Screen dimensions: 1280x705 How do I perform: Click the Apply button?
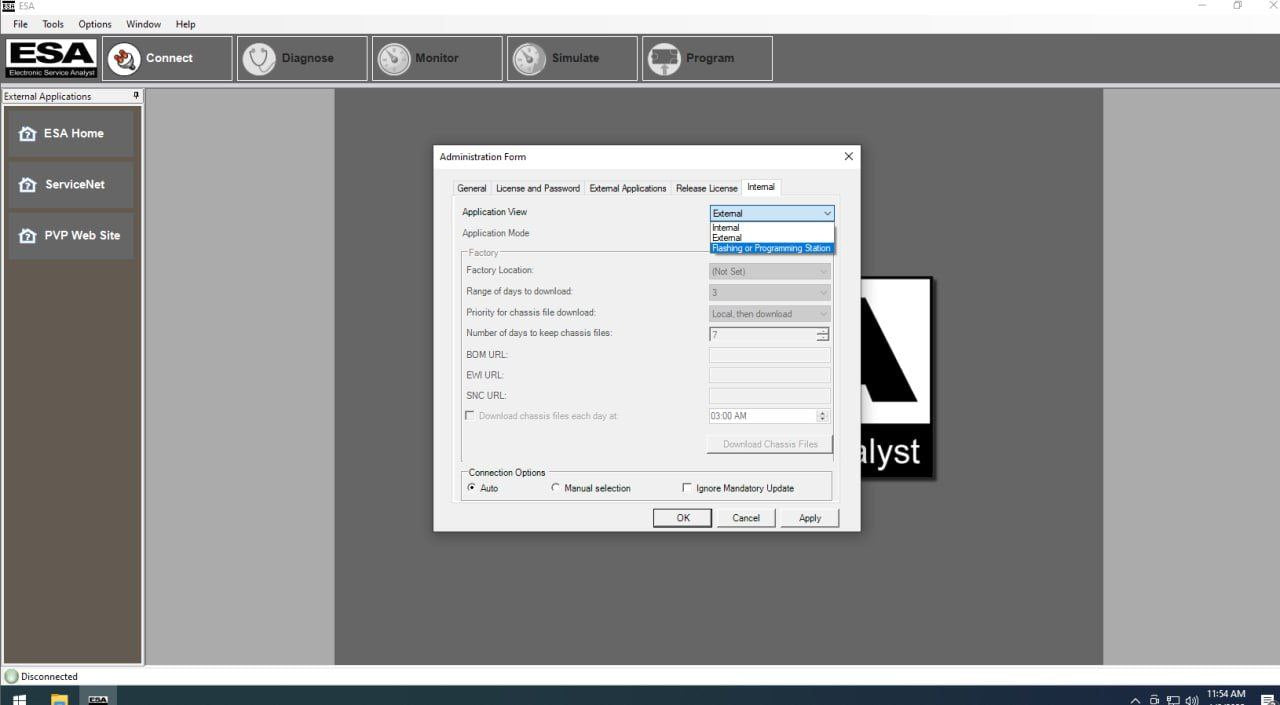point(809,518)
